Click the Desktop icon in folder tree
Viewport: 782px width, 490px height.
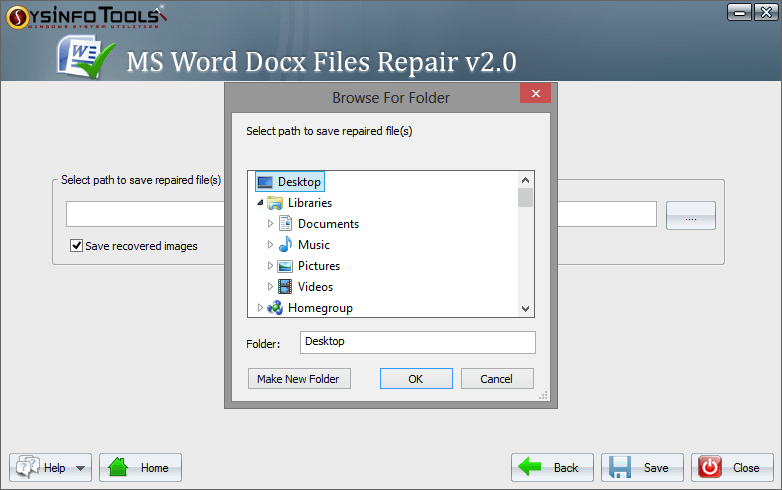point(265,182)
